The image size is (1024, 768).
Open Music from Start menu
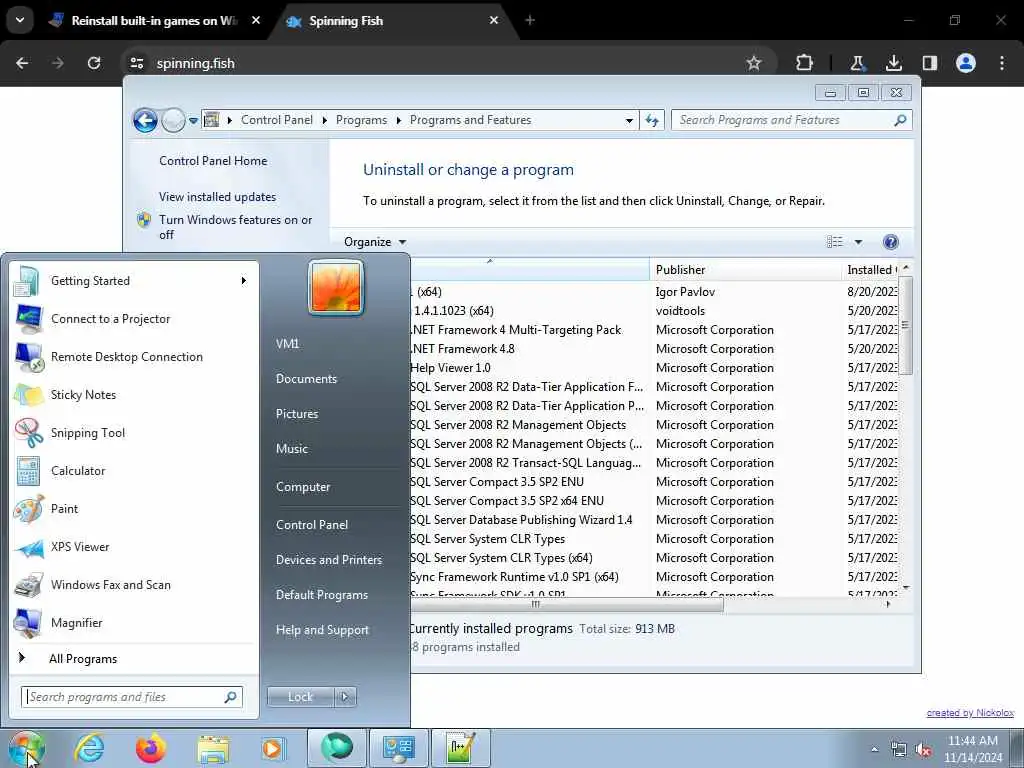point(291,449)
